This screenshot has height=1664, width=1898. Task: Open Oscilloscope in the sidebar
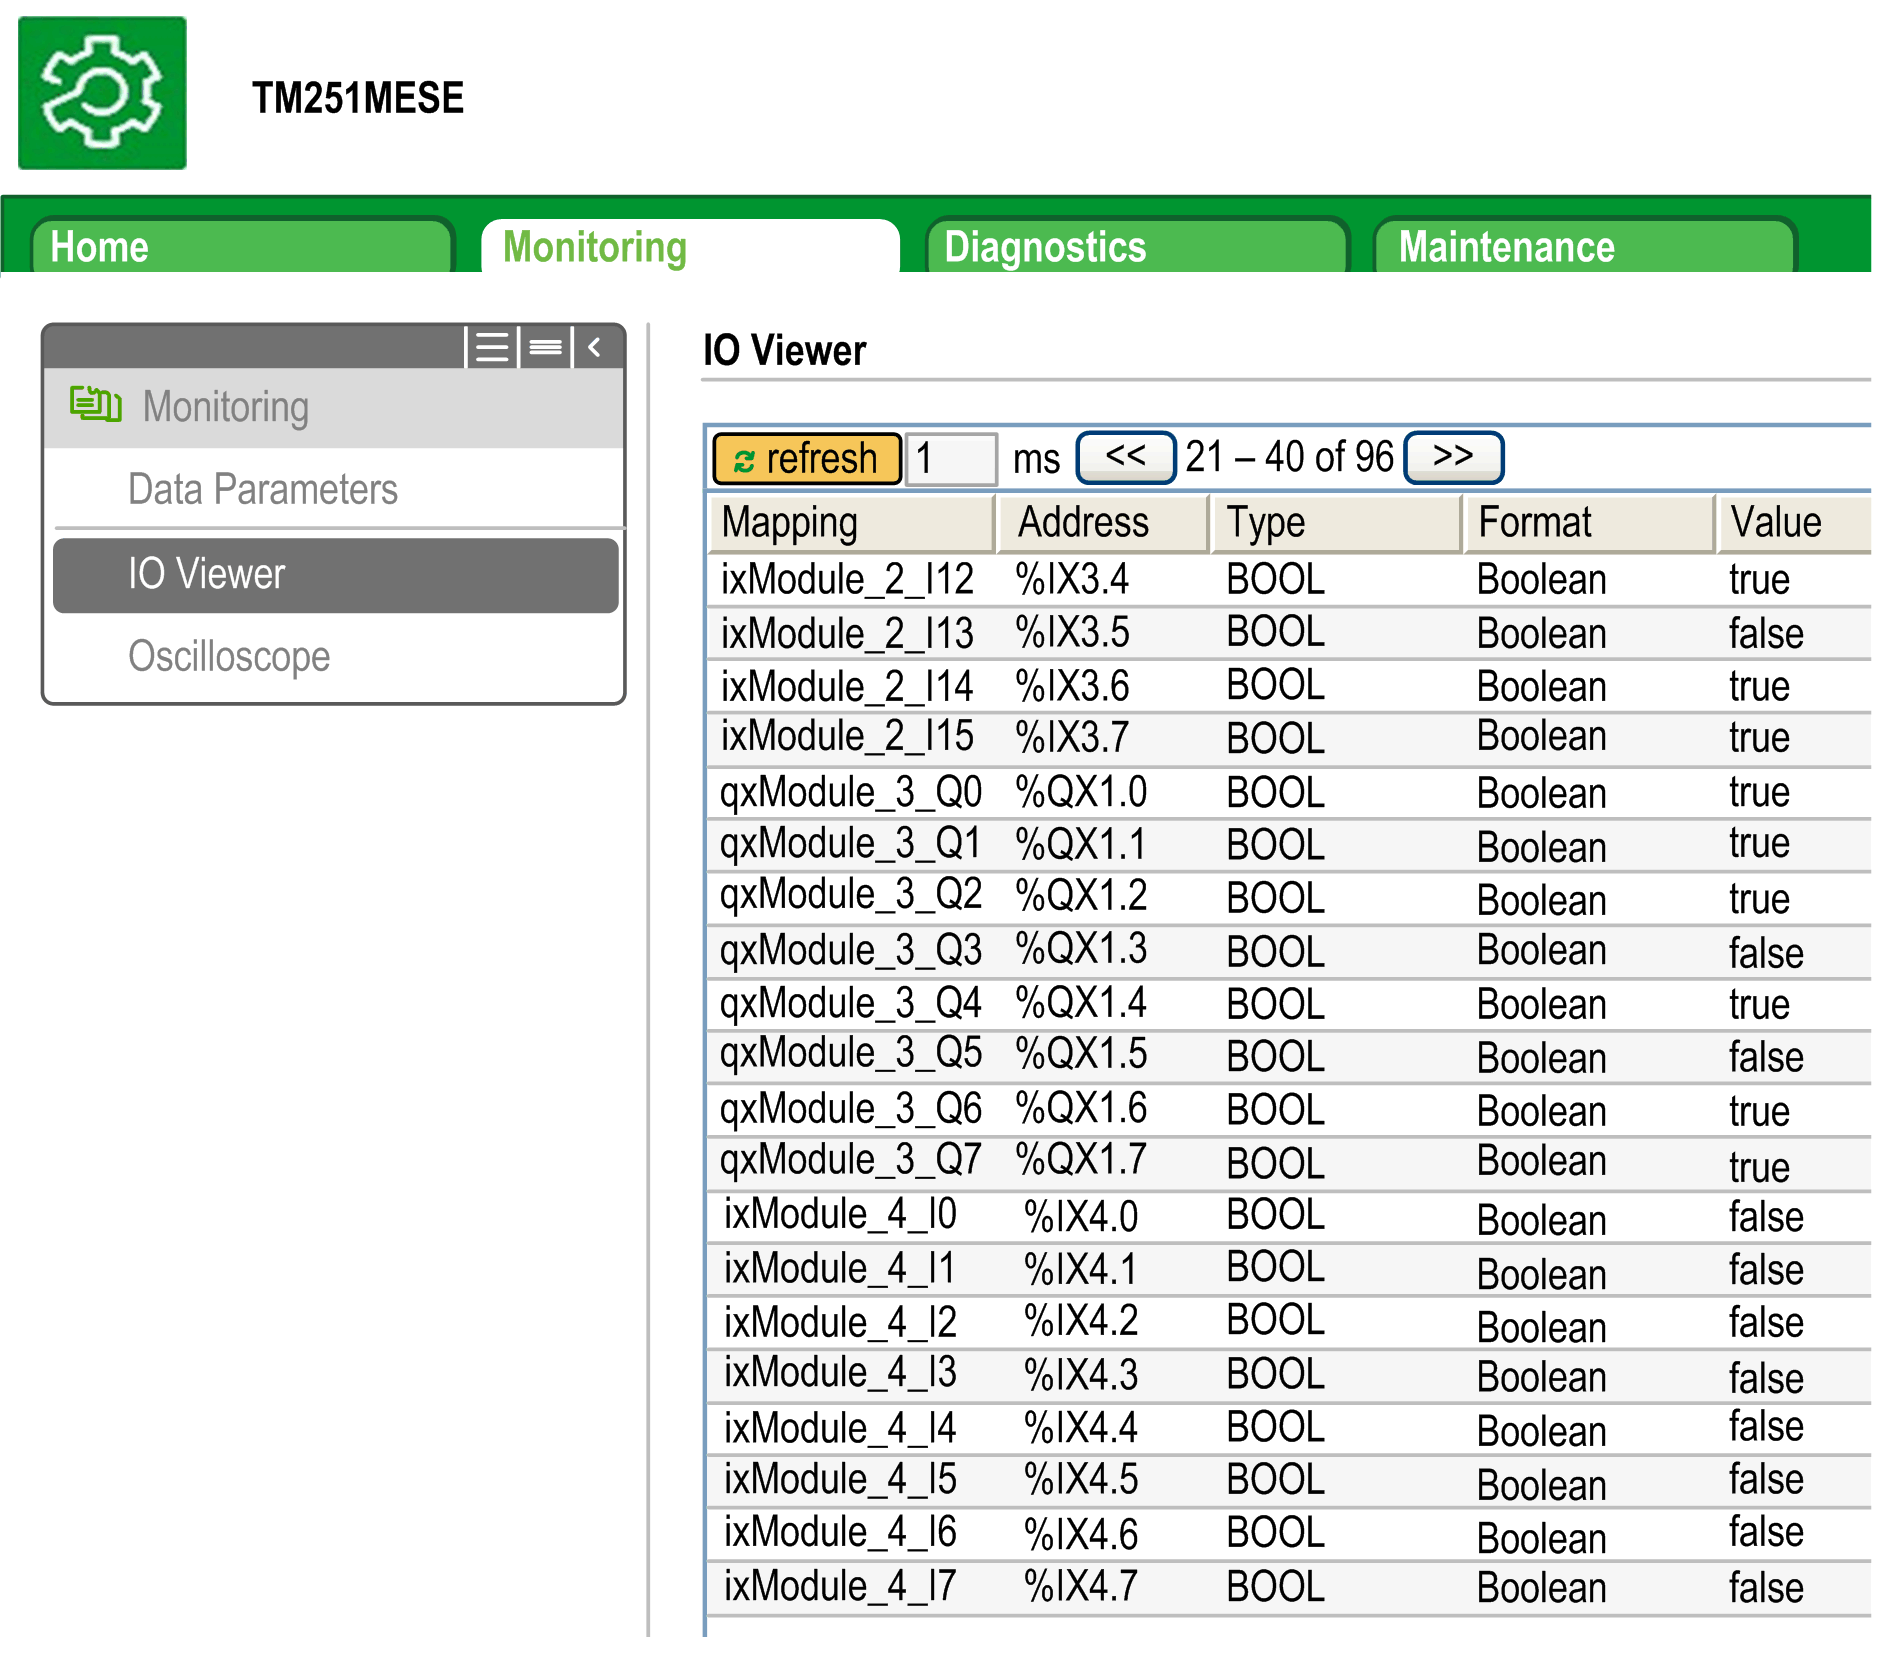229,657
